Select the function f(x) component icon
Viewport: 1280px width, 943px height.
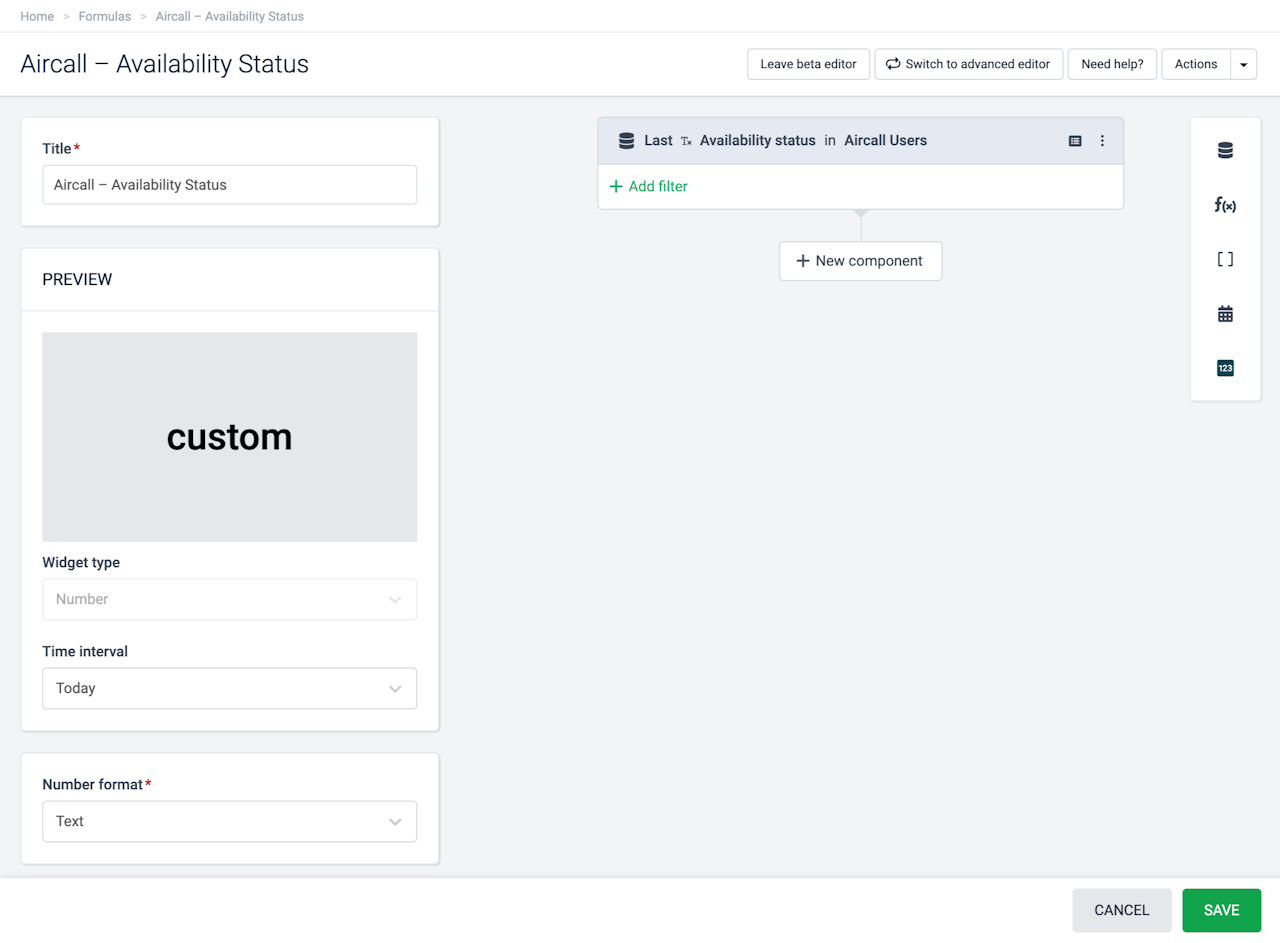pos(1225,205)
